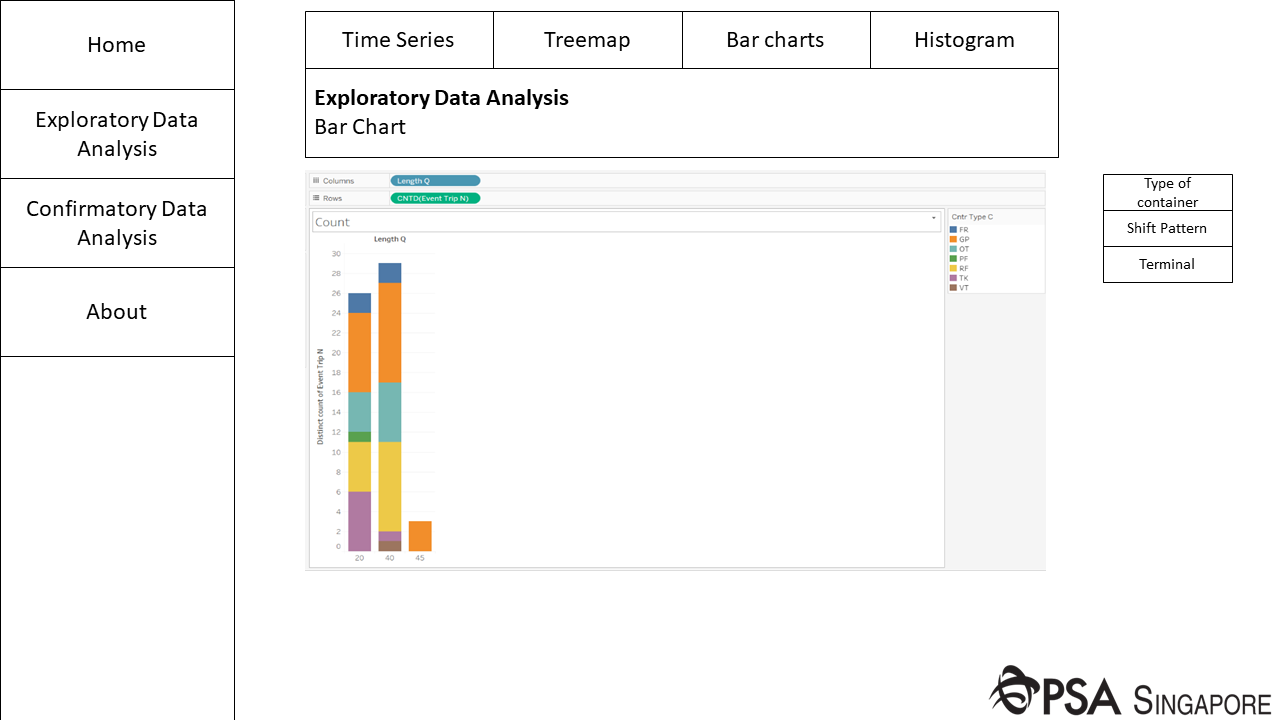Choose the Terminal filter
This screenshot has height=720, width=1280.
coord(1167,264)
